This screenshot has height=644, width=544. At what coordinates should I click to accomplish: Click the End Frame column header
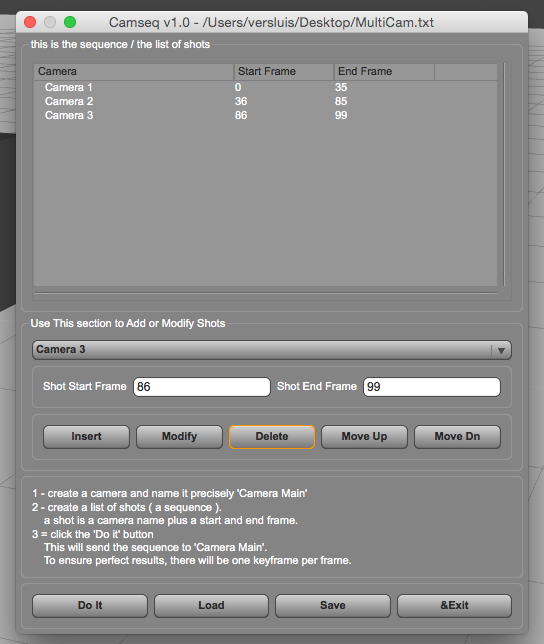click(x=384, y=71)
